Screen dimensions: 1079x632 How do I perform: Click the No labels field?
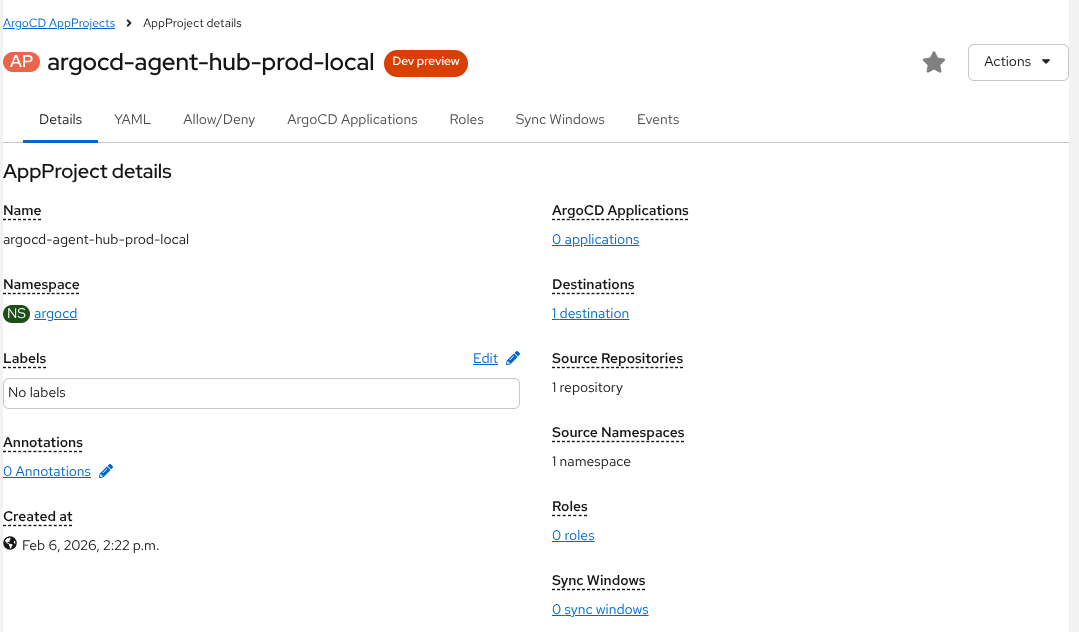(261, 393)
